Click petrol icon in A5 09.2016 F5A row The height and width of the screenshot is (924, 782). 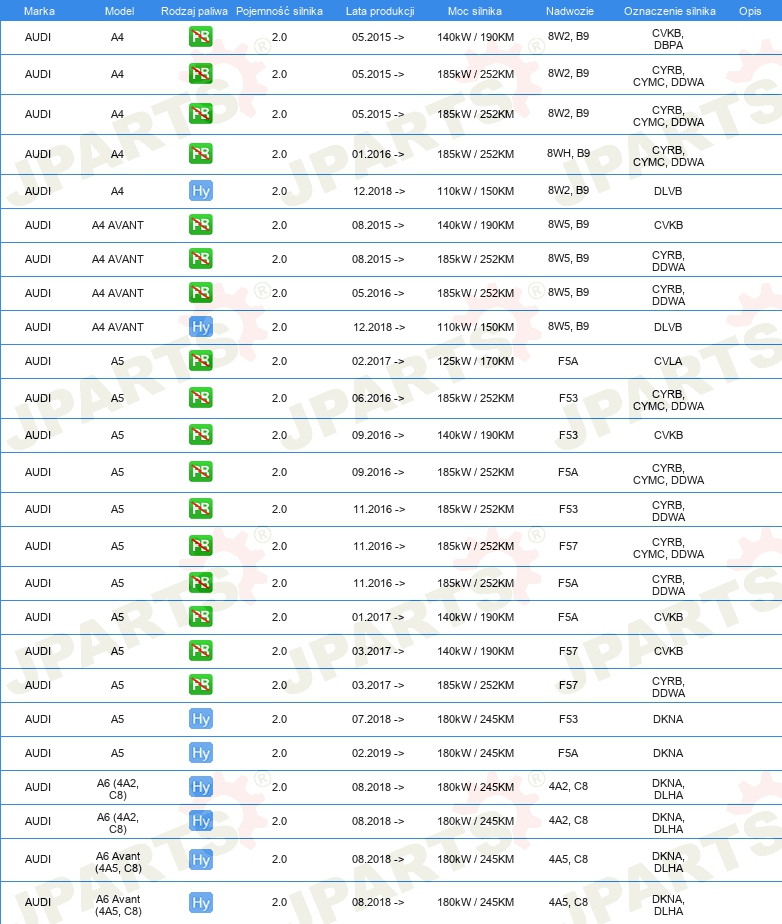pyautogui.click(x=200, y=472)
